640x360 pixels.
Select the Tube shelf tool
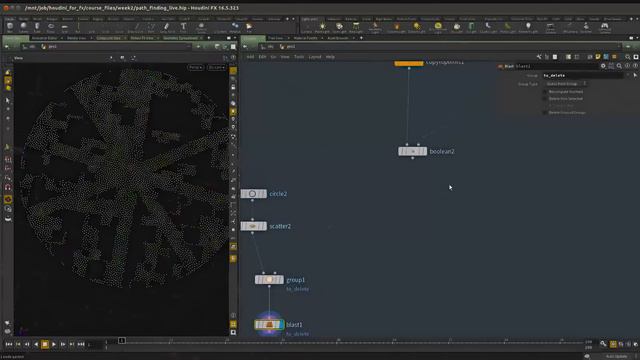pos(37,27)
